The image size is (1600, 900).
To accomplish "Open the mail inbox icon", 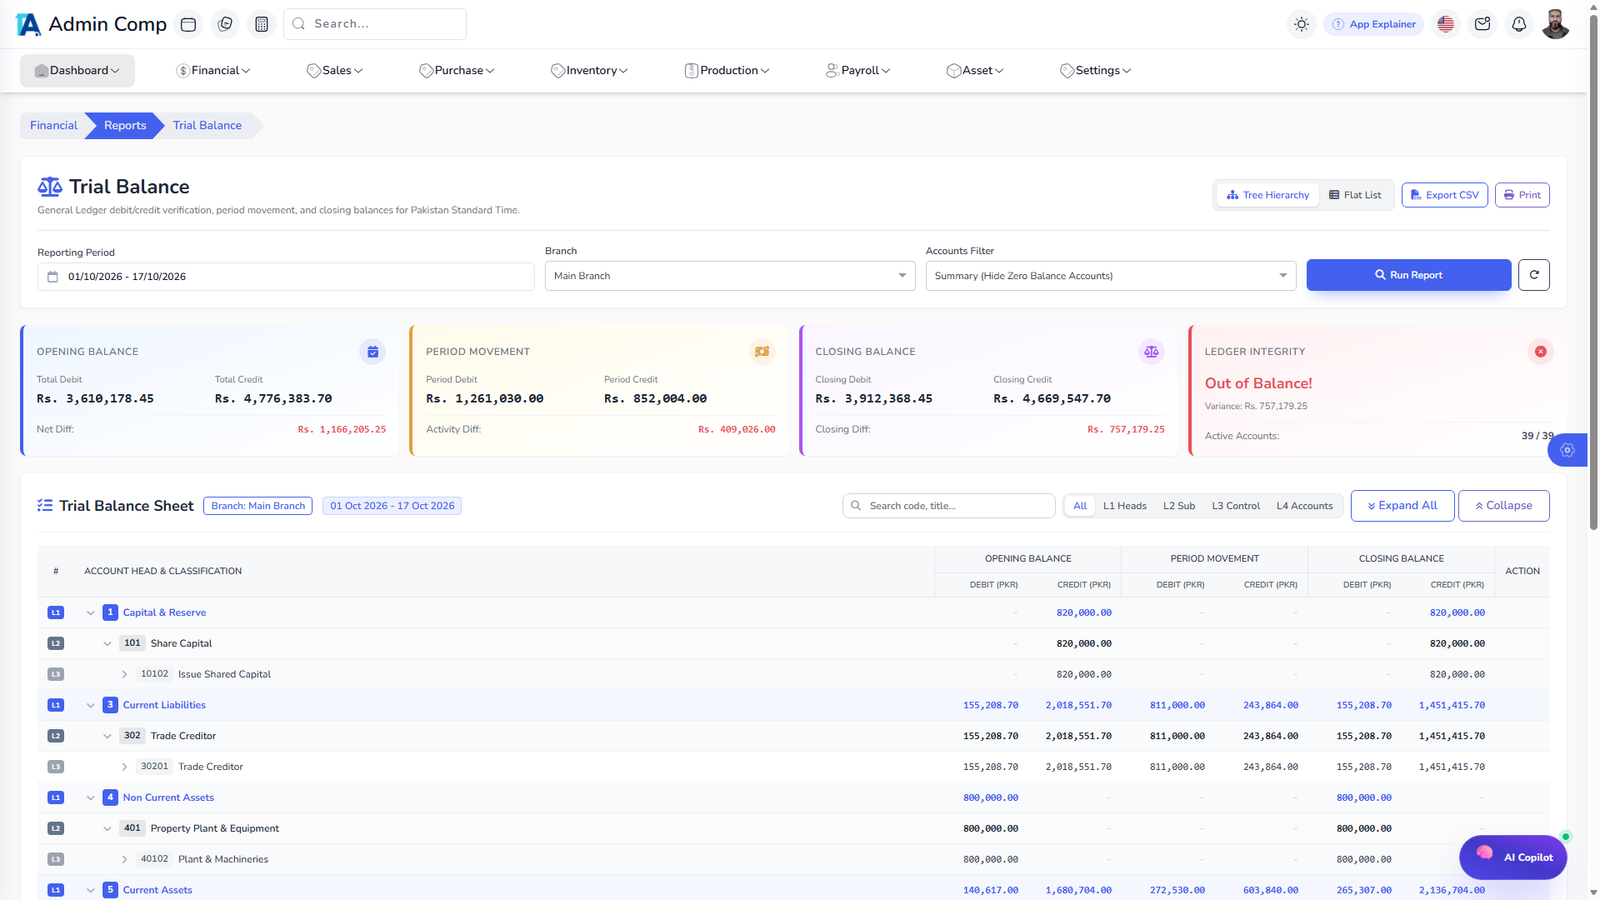I will (1482, 24).
